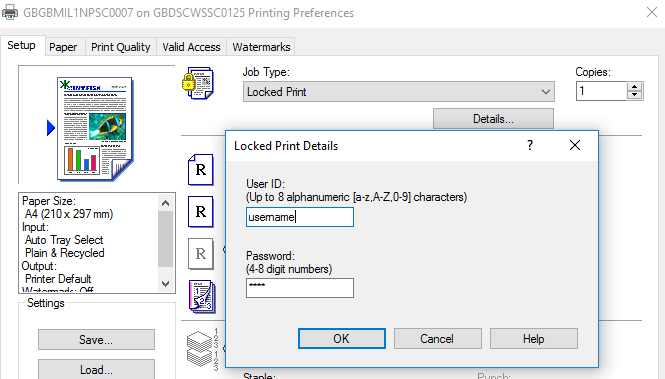Click the blue arrow beside page preview
Screen dimensions: 665x379
[x=51, y=128]
